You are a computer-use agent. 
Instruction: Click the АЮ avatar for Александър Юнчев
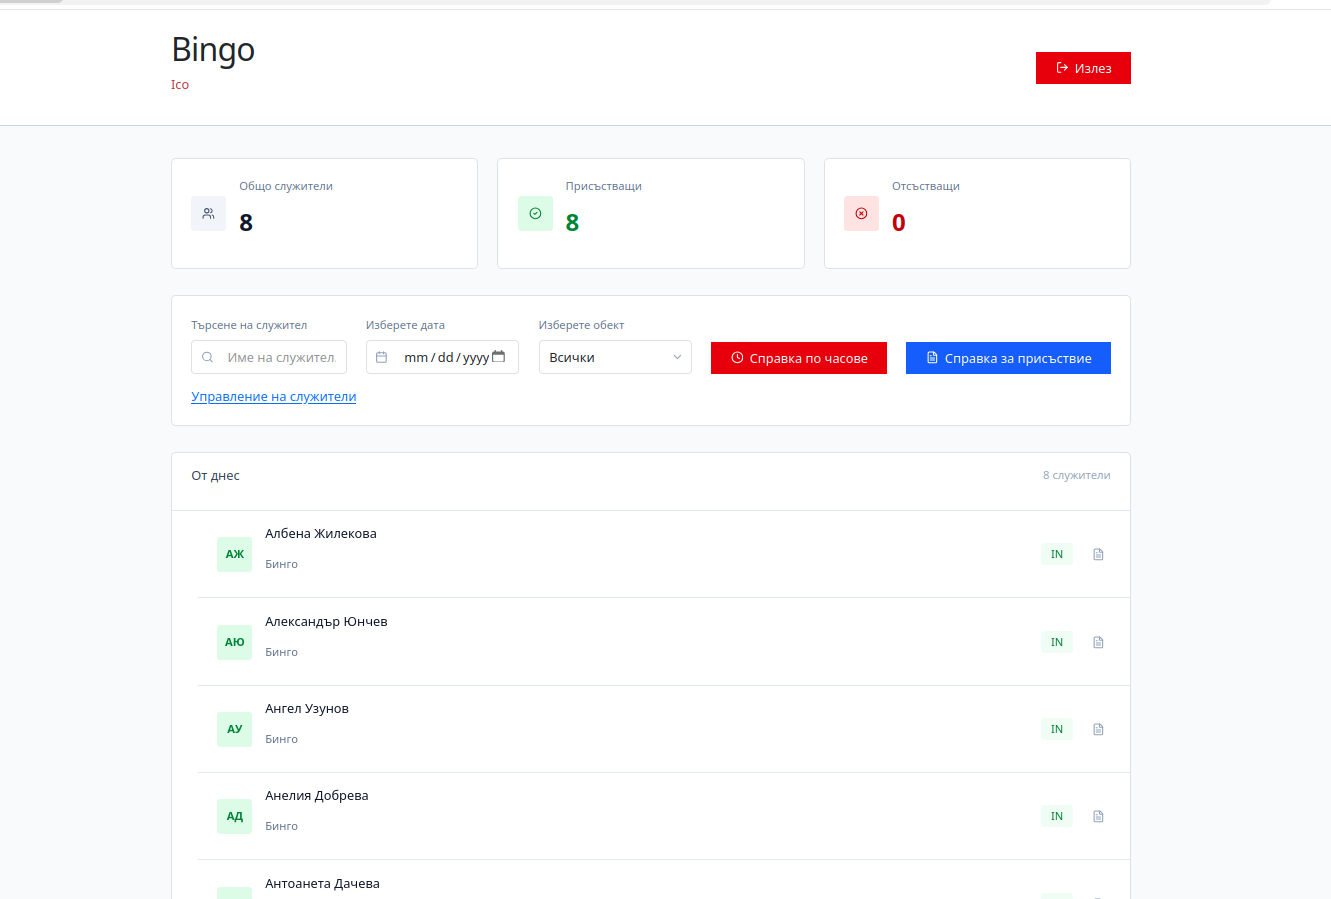(x=234, y=642)
